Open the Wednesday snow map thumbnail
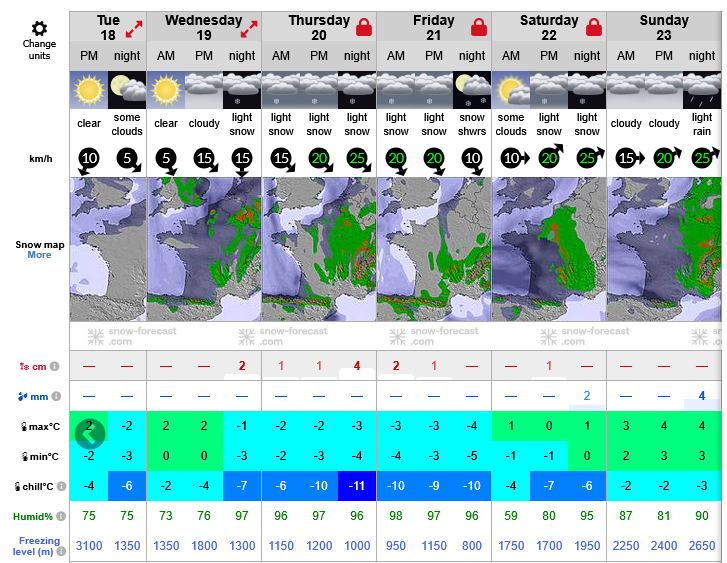The width and height of the screenshot is (727, 563). [x=204, y=249]
